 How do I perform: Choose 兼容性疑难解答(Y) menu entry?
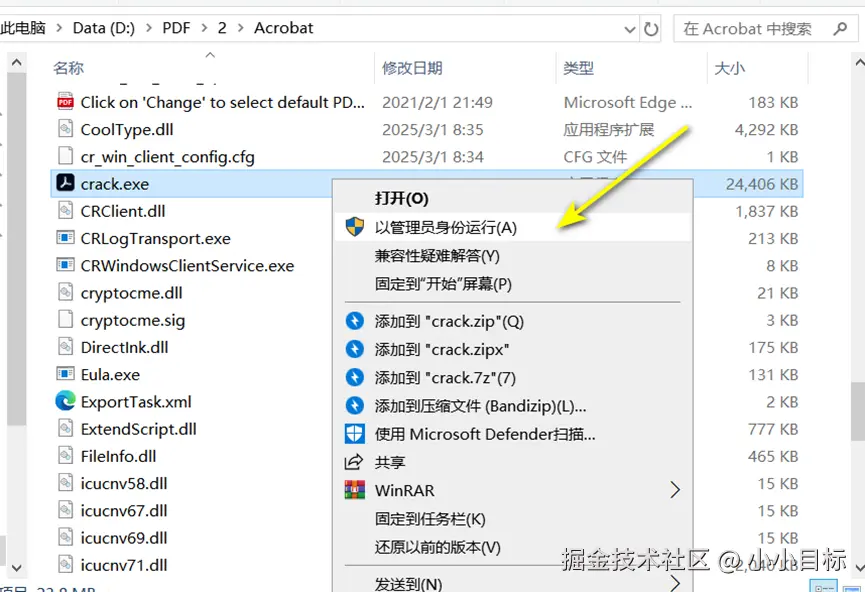click(x=513, y=255)
